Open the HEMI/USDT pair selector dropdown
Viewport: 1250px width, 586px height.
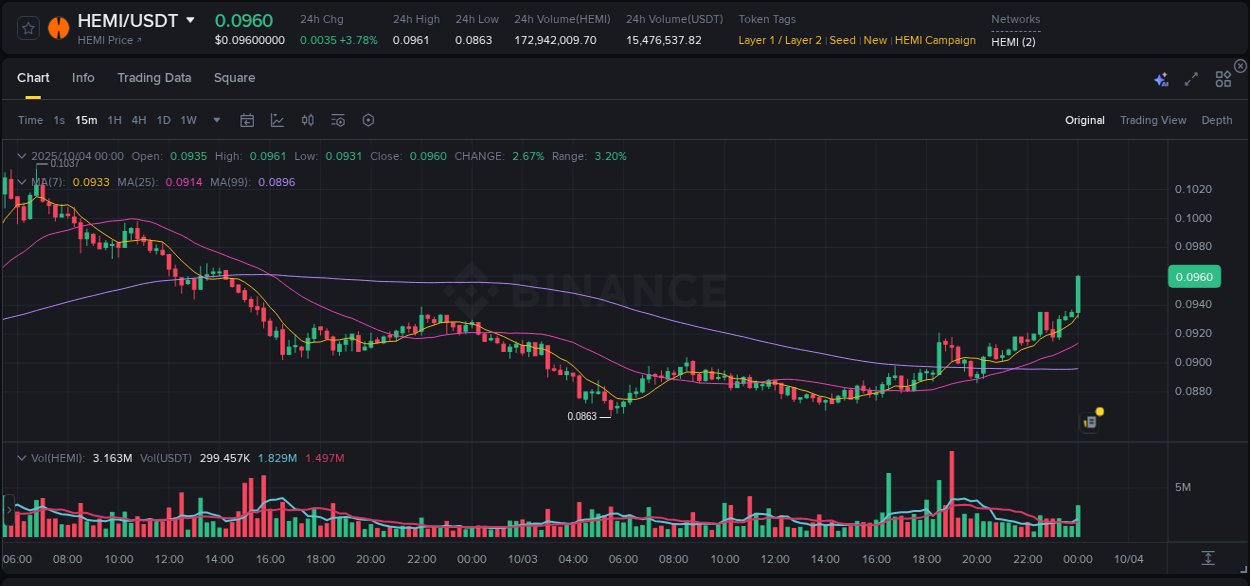[x=190, y=20]
